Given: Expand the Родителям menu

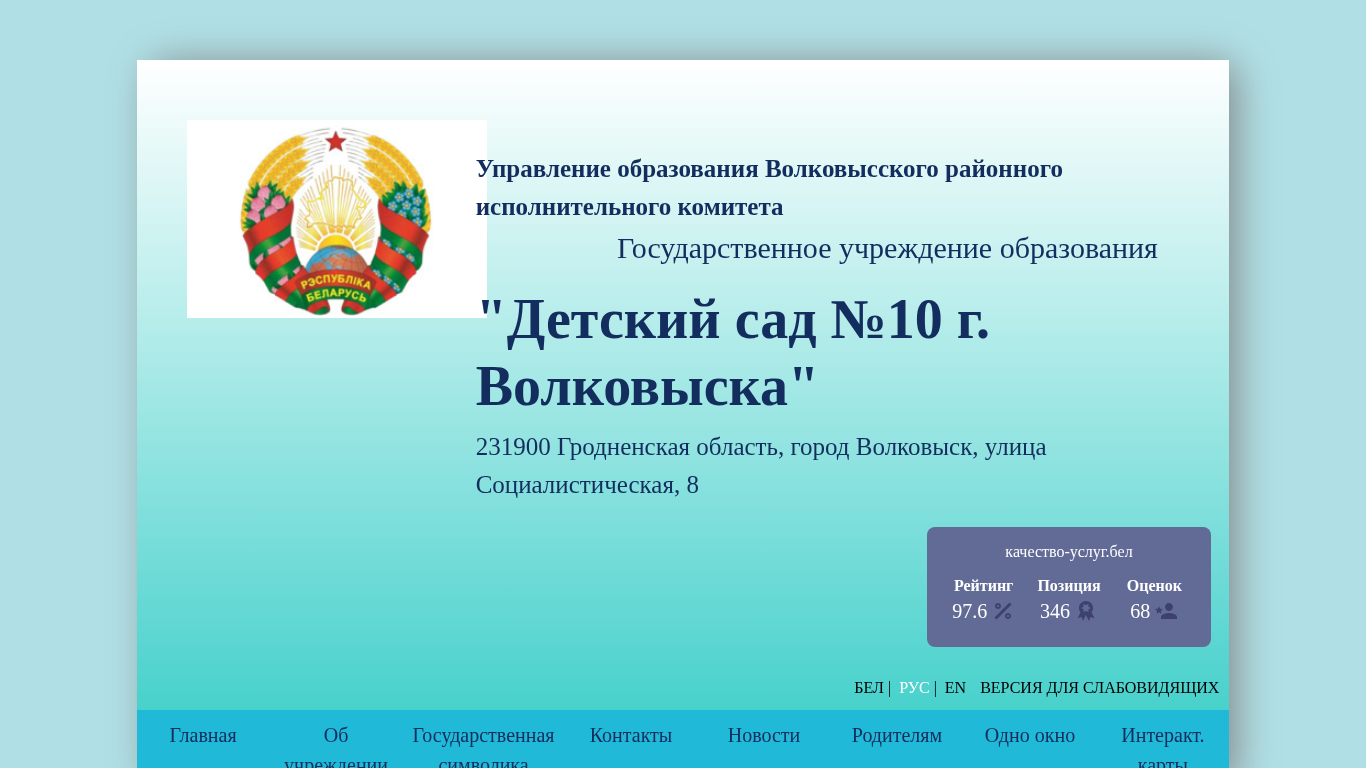Looking at the screenshot, I should pyautogui.click(x=897, y=735).
